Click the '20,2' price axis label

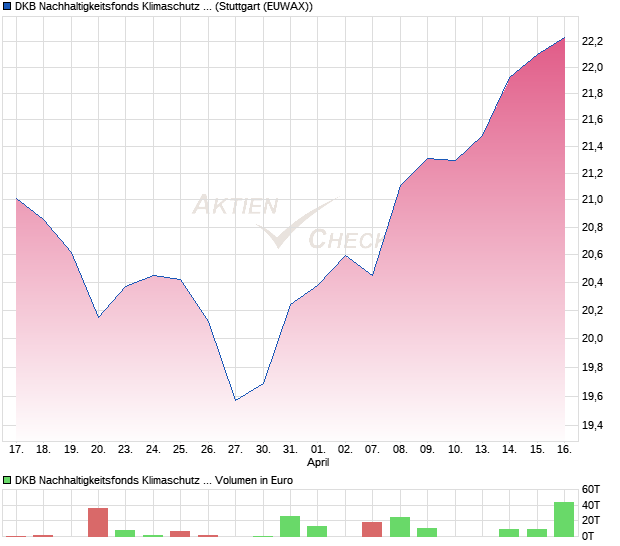tap(592, 310)
